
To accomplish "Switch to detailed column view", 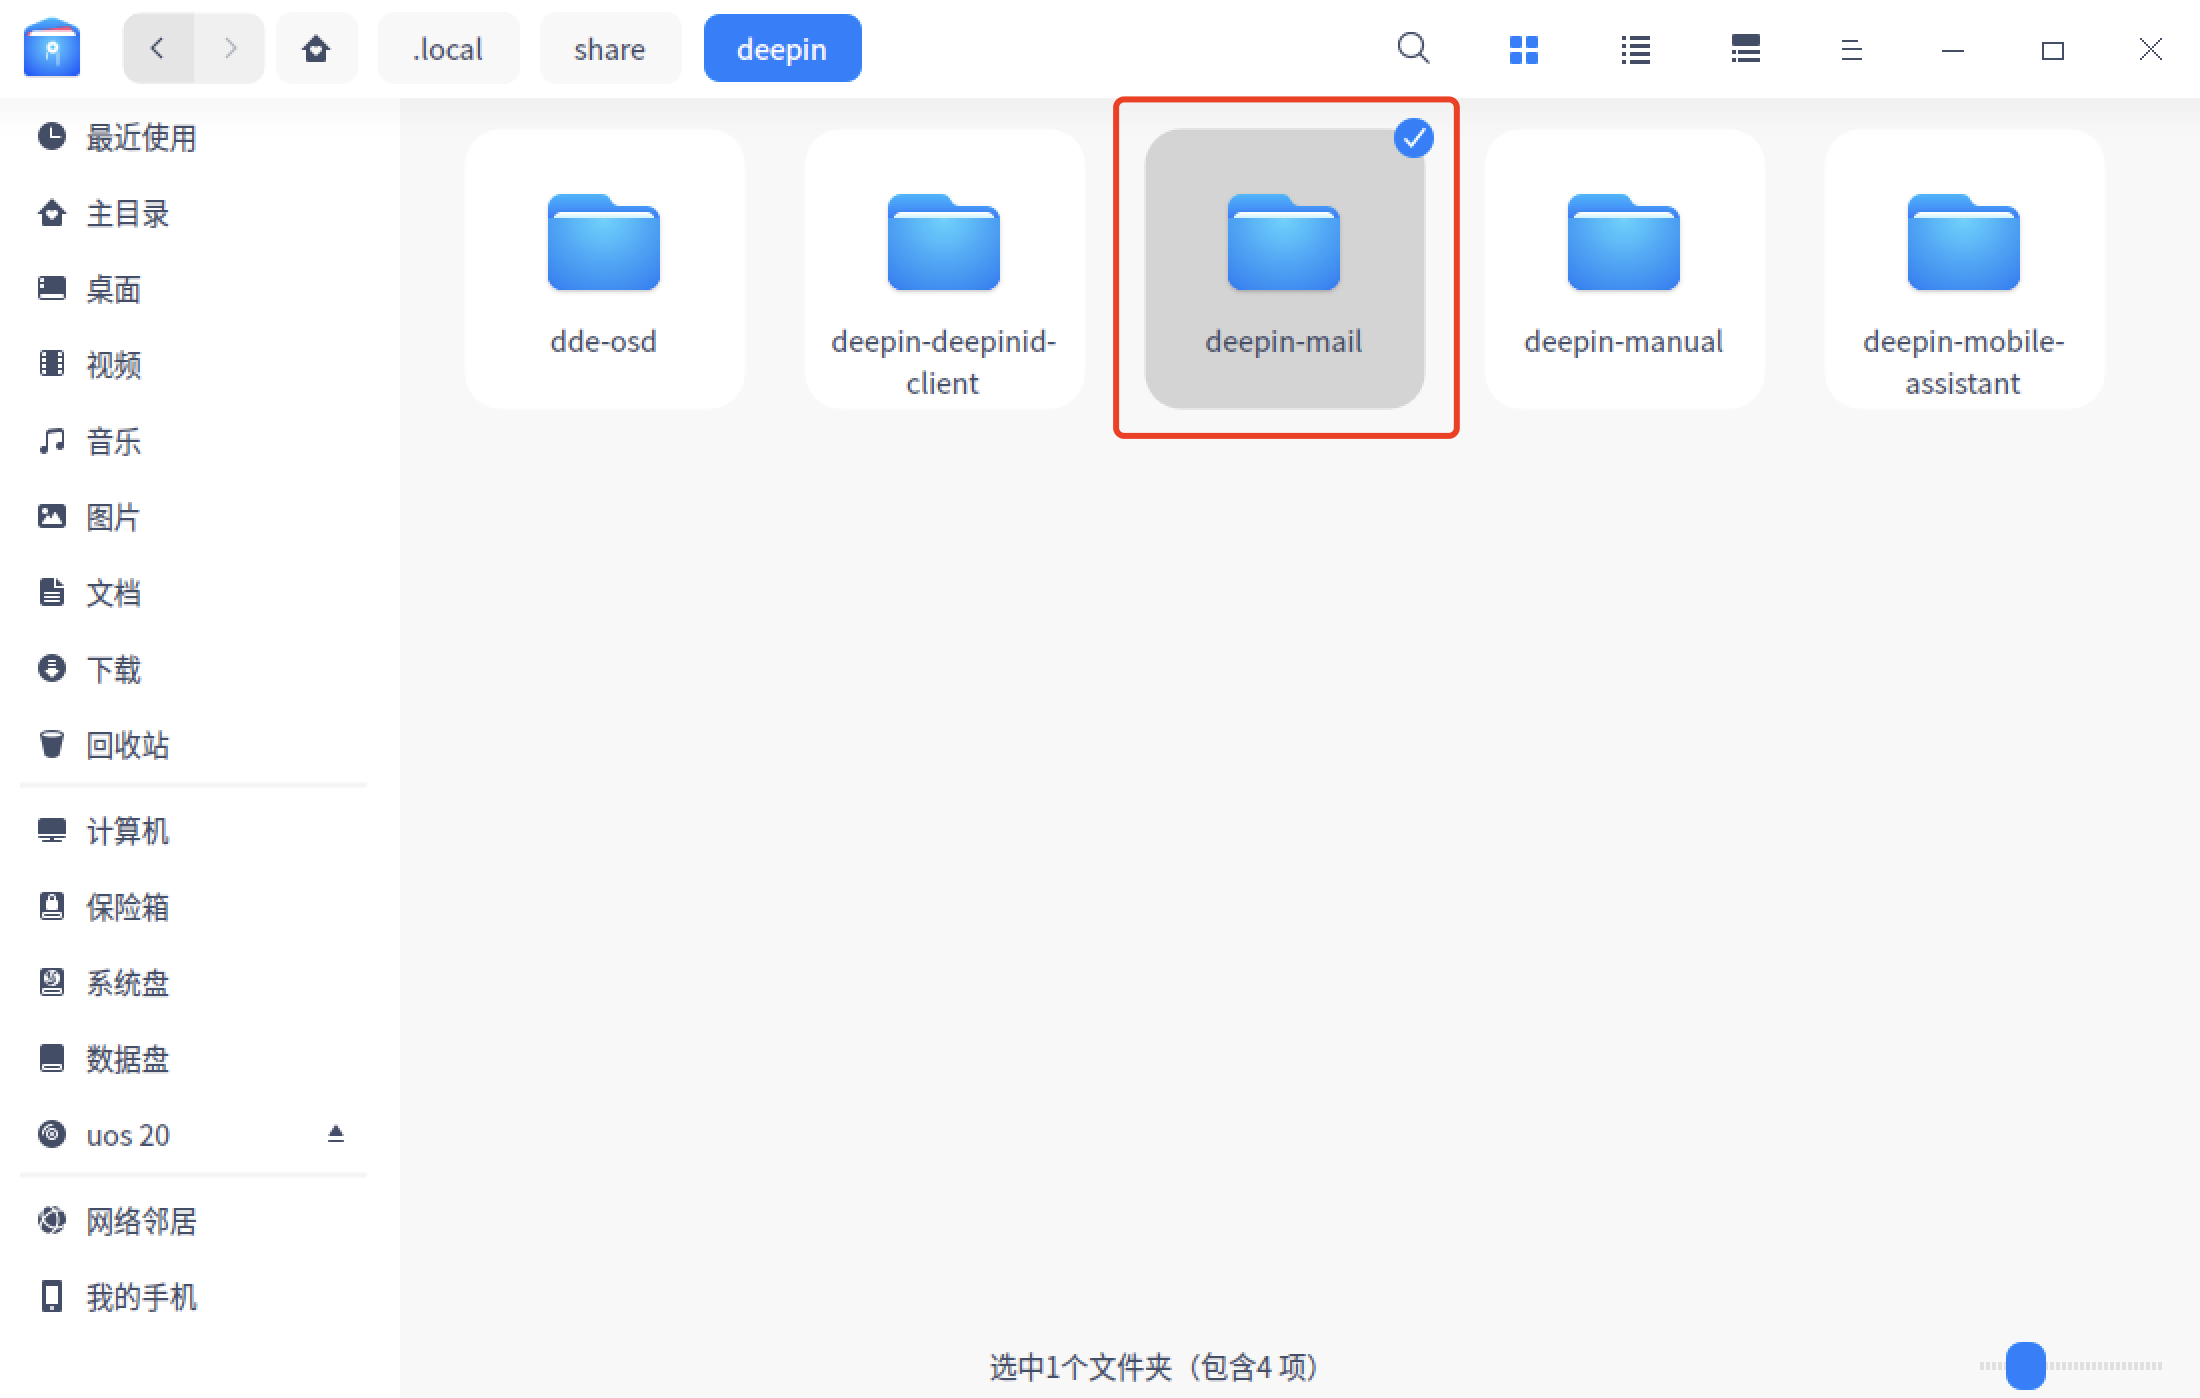I will [x=1745, y=49].
